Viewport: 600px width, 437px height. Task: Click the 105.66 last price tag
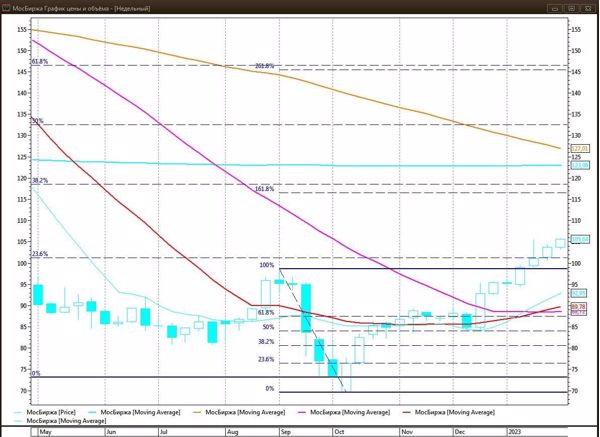coord(578,239)
